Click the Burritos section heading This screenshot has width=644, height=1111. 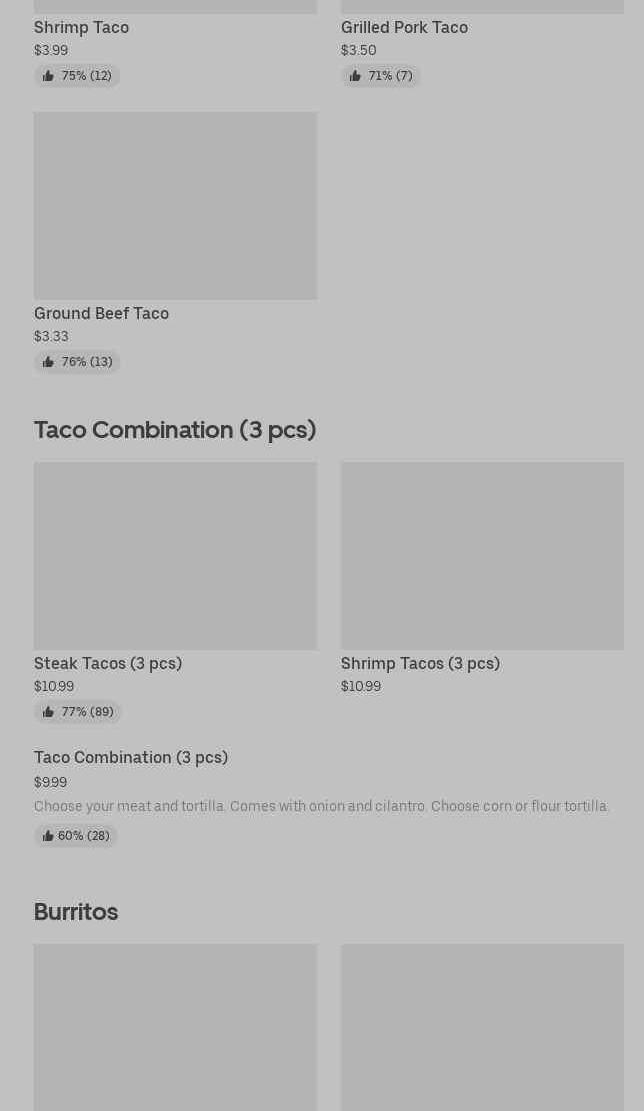click(x=76, y=911)
